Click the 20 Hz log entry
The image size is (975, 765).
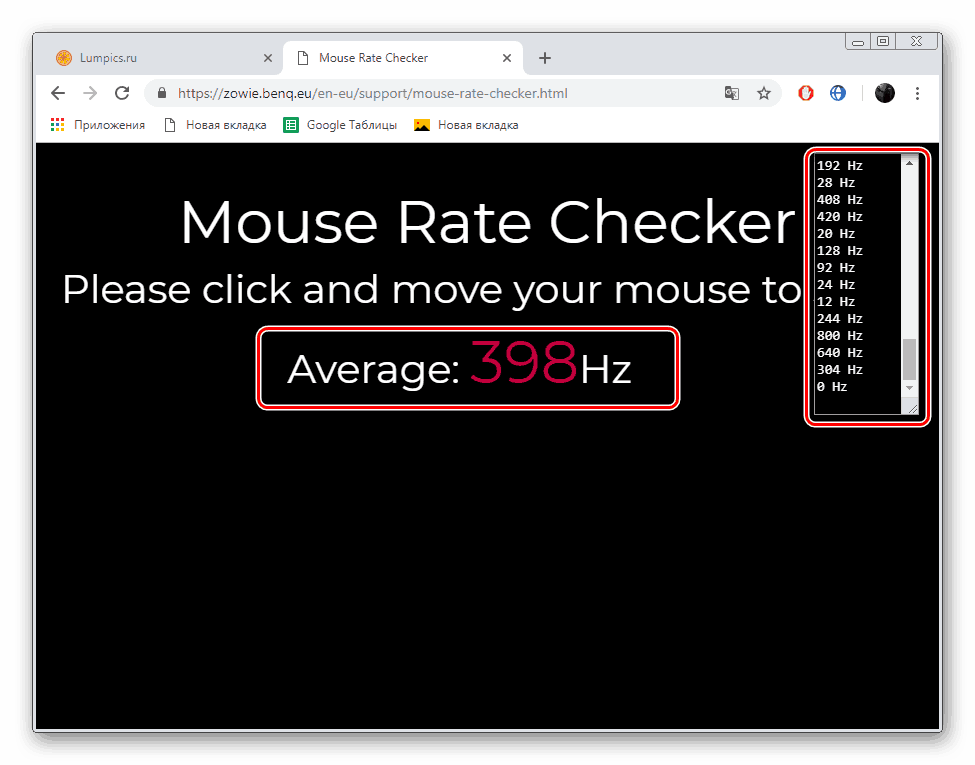click(x=836, y=234)
